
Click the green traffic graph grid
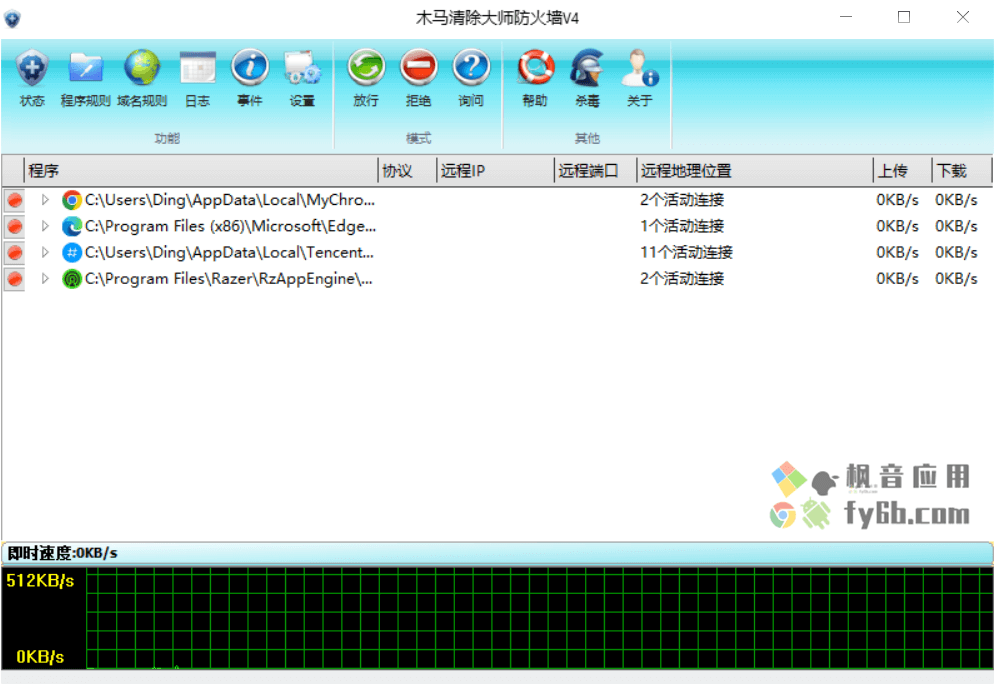click(x=539, y=618)
